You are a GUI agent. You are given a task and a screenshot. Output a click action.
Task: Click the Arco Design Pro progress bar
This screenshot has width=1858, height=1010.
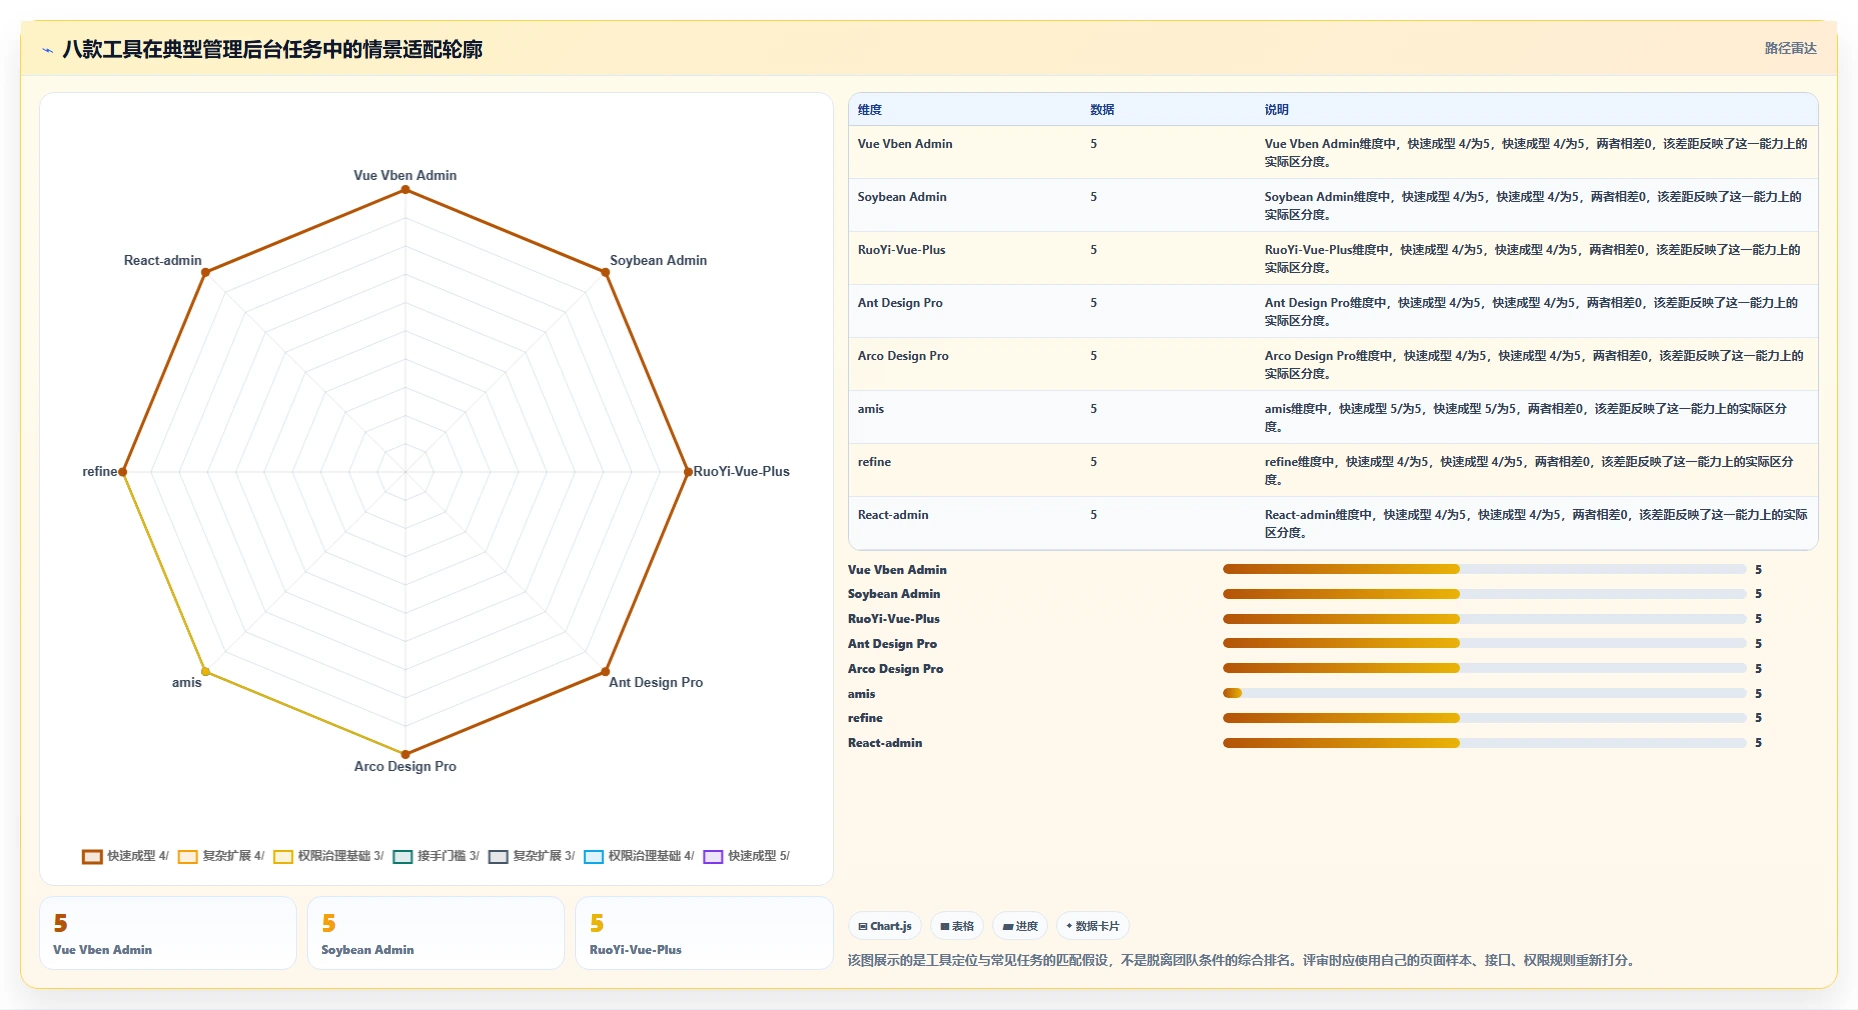coord(1484,668)
